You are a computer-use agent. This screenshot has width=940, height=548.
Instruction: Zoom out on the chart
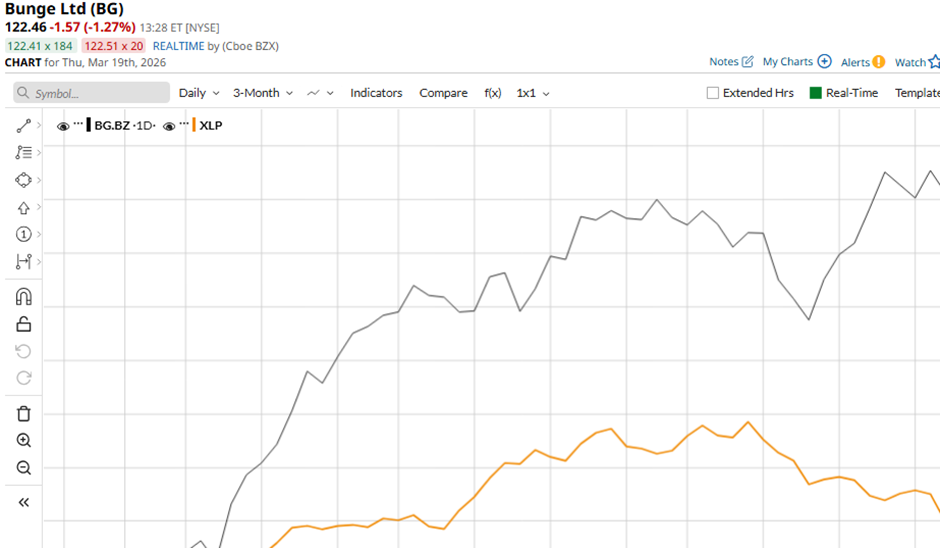click(23, 468)
